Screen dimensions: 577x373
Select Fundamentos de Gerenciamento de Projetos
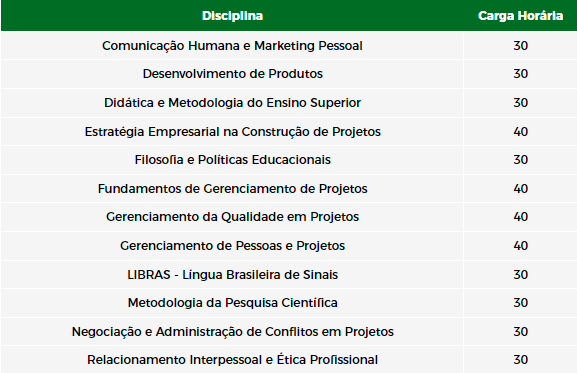point(233,189)
